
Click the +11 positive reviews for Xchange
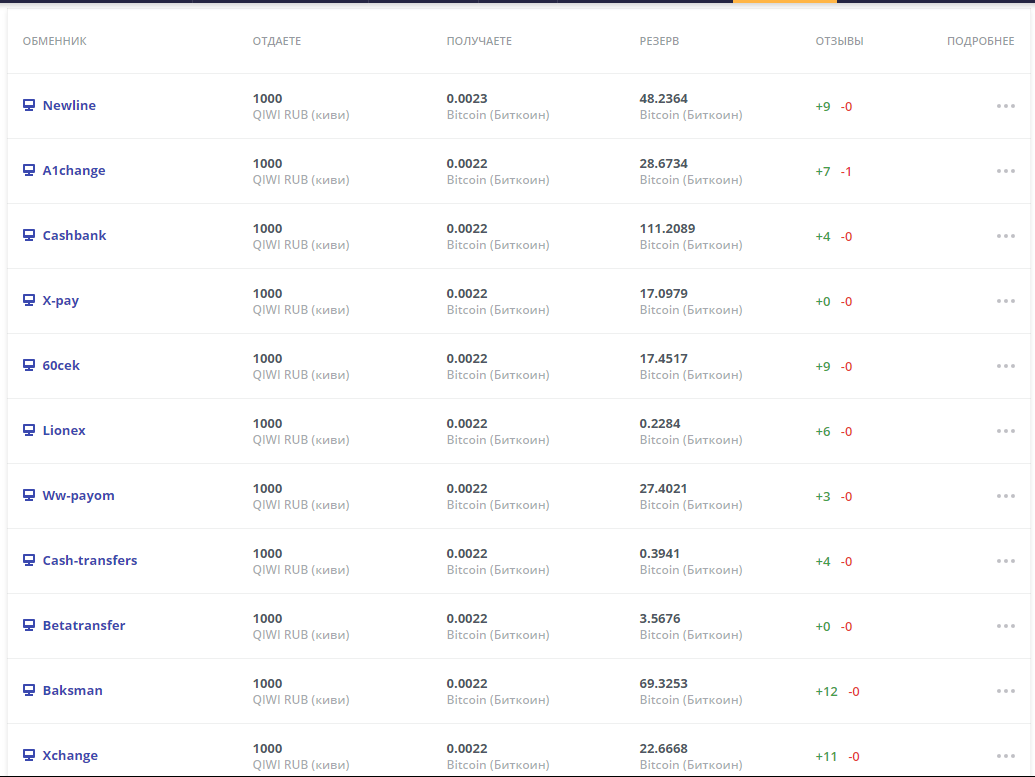click(826, 757)
